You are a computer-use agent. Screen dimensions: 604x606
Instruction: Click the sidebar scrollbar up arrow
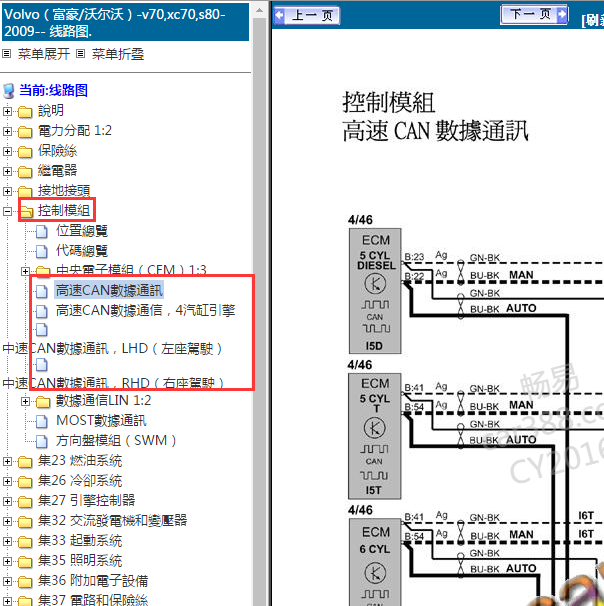260,10
